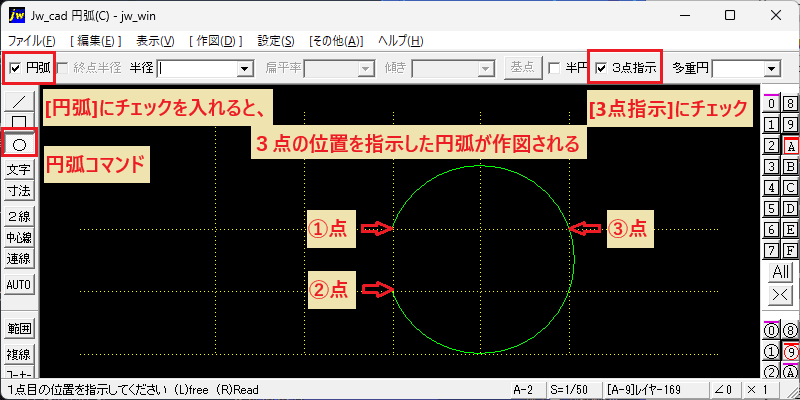This screenshot has width=800, height=400.
Task: Open the その他(A) menu
Action: click(x=336, y=41)
